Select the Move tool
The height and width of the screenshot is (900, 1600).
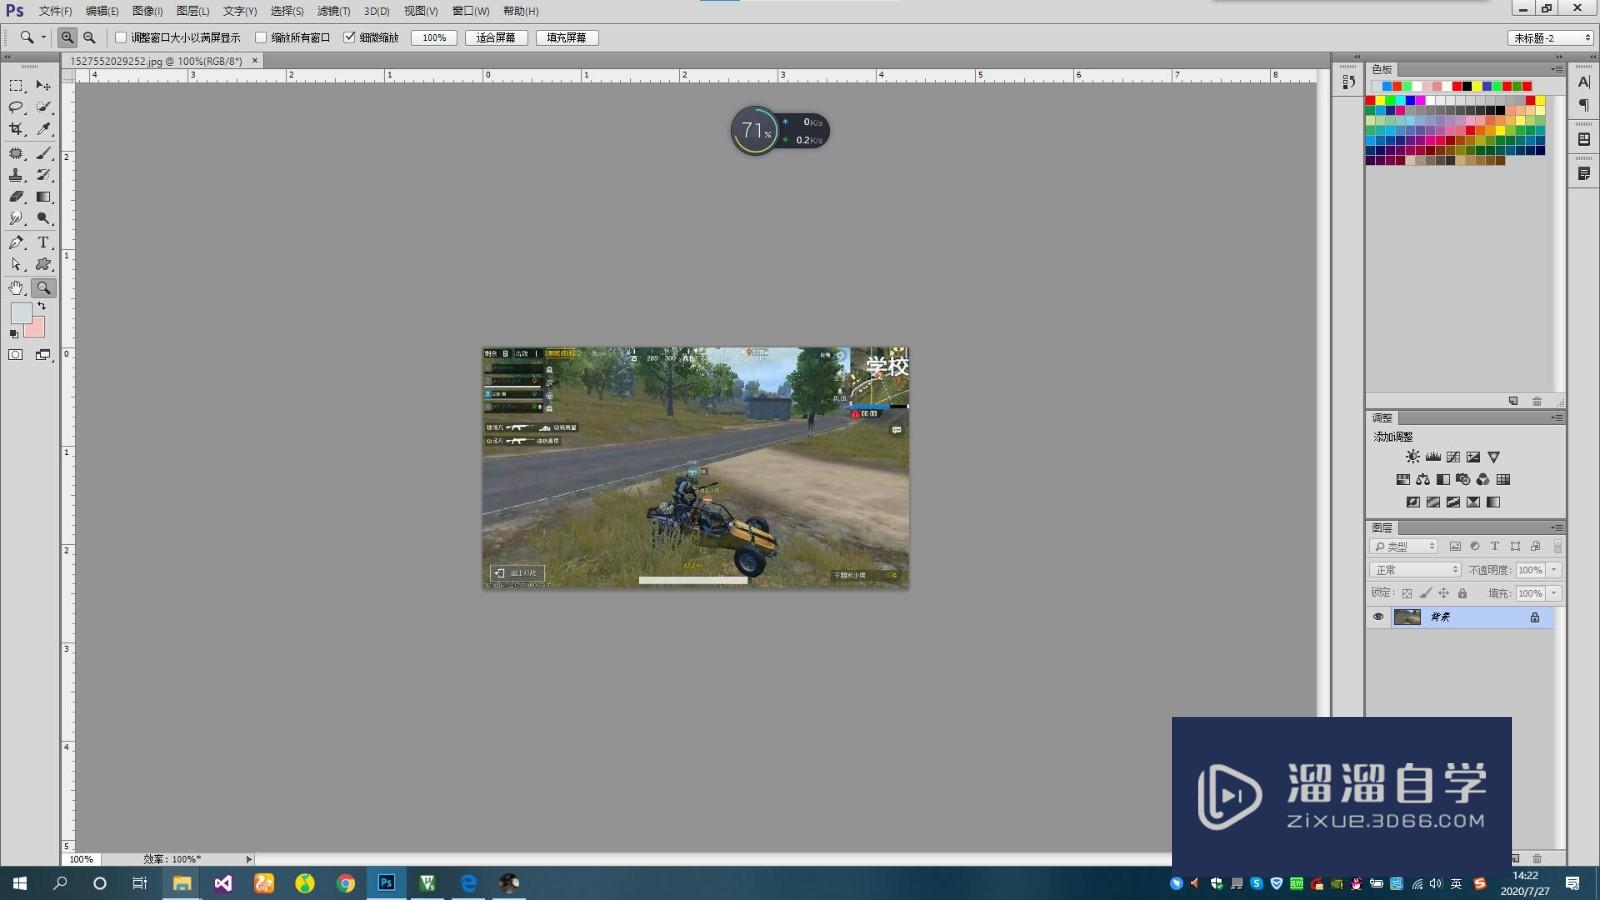[43, 86]
